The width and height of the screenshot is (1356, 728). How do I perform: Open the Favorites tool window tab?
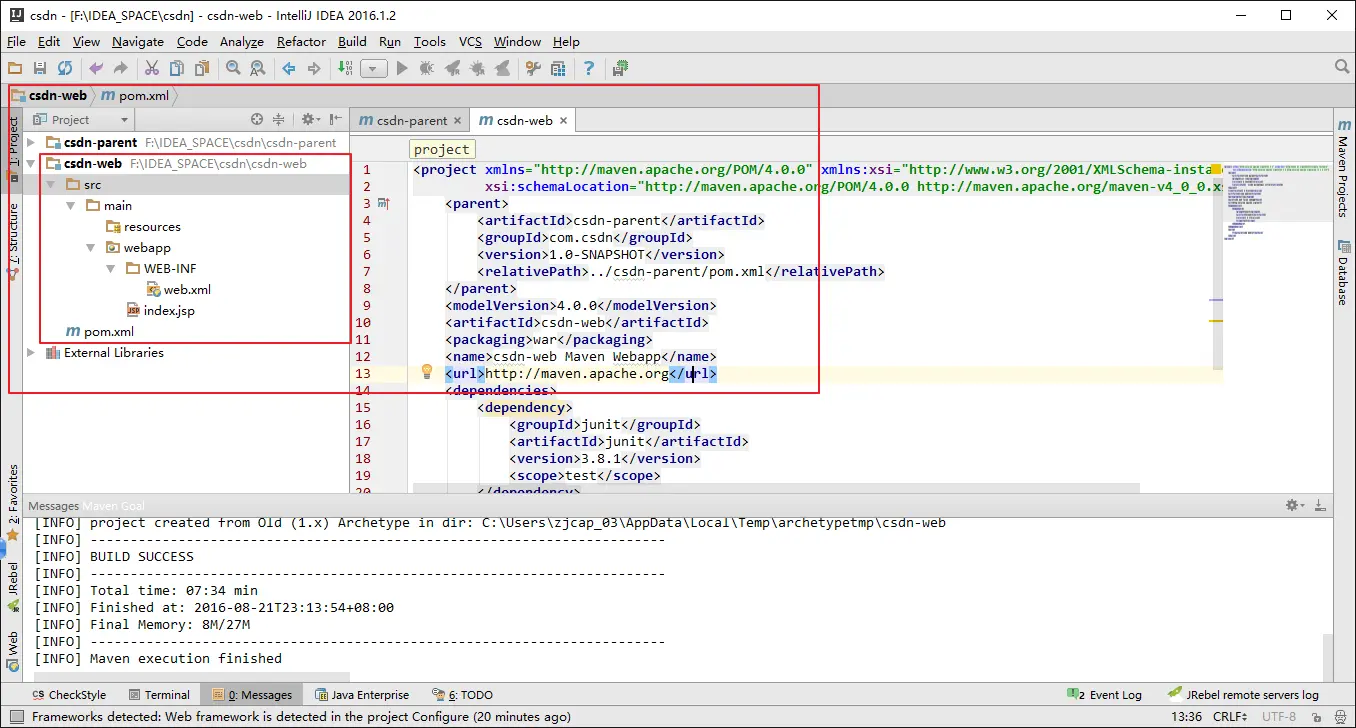13,502
